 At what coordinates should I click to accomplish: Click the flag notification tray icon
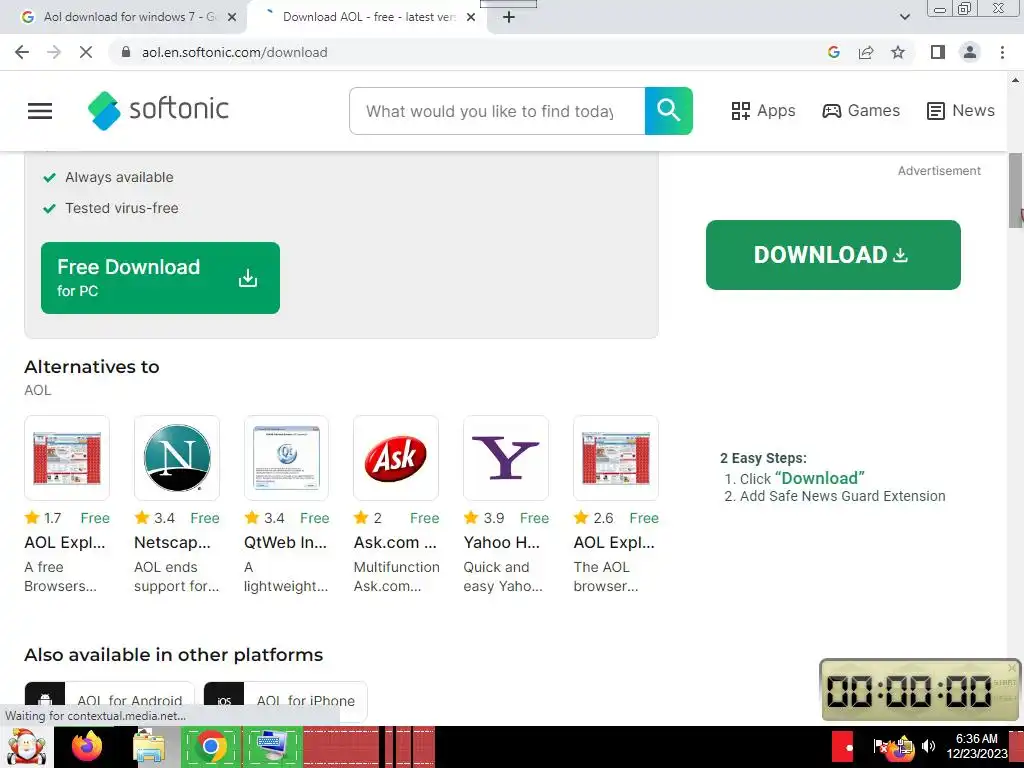point(880,746)
